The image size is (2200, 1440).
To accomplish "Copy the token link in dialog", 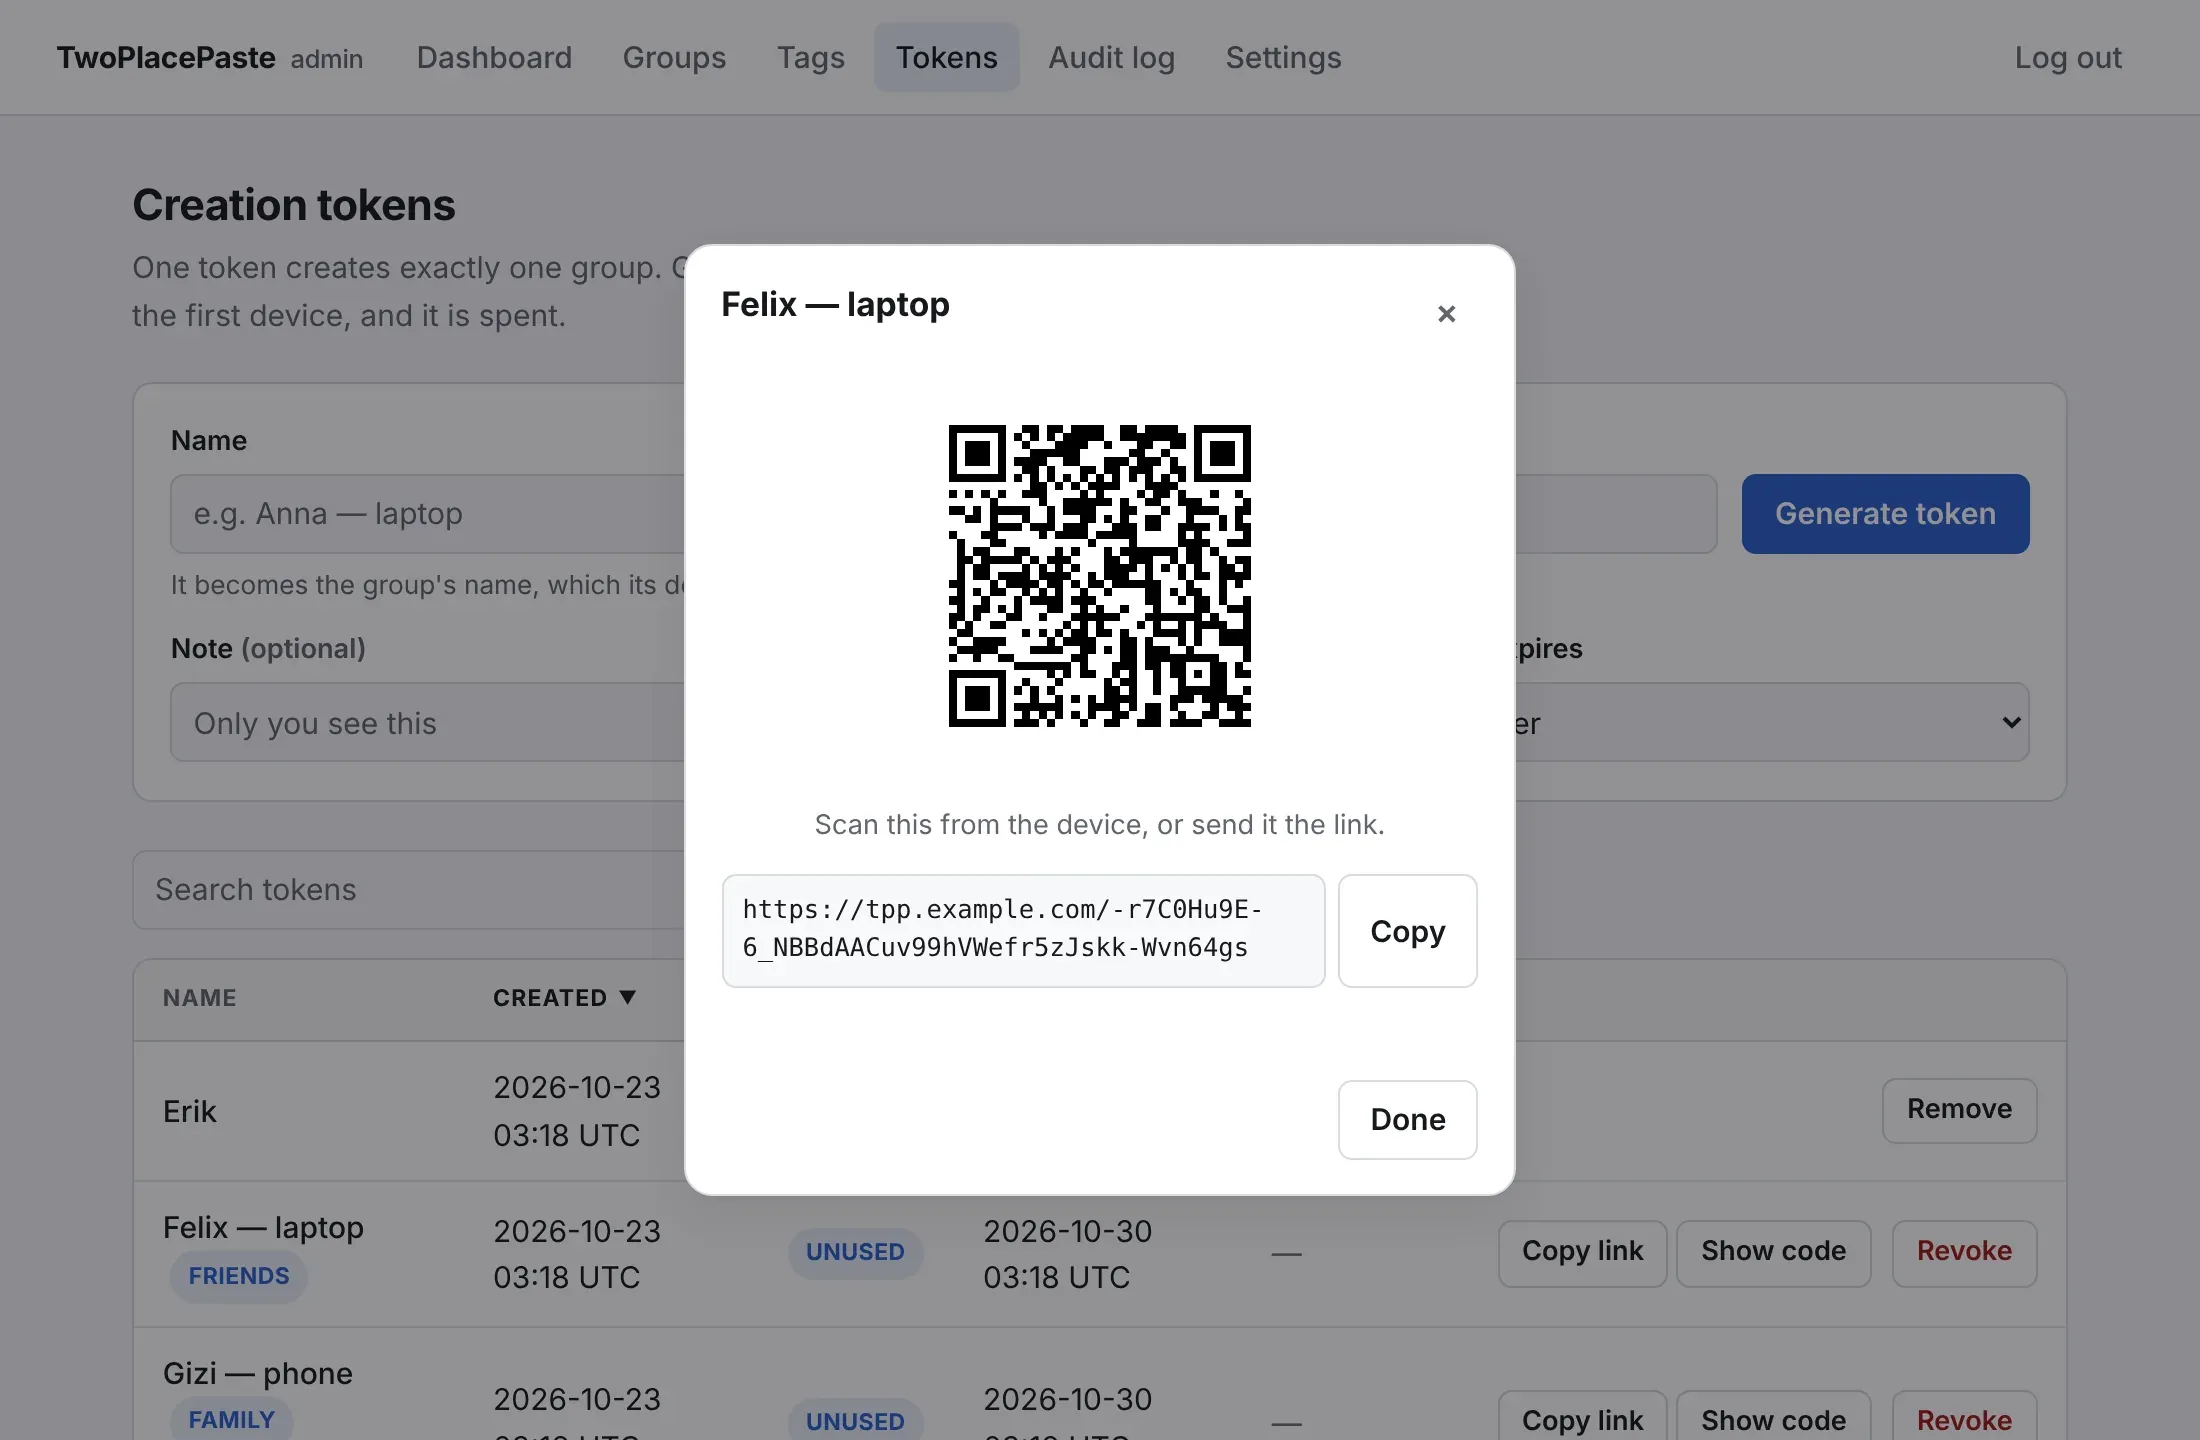I will coord(1407,931).
